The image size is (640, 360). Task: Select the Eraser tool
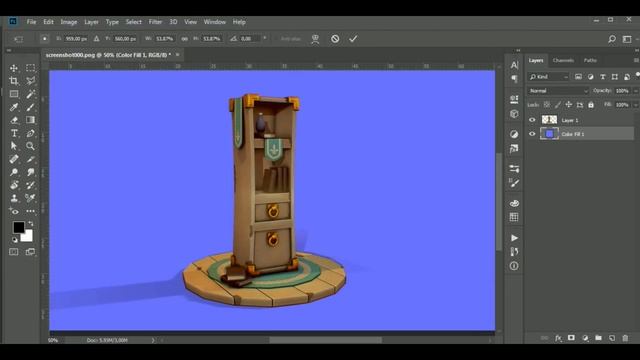(14, 120)
